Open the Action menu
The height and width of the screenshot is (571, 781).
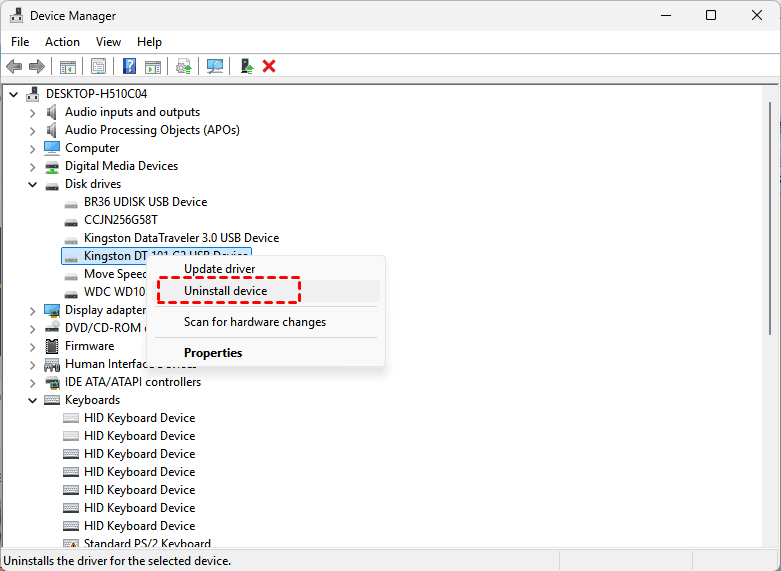pyautogui.click(x=62, y=42)
